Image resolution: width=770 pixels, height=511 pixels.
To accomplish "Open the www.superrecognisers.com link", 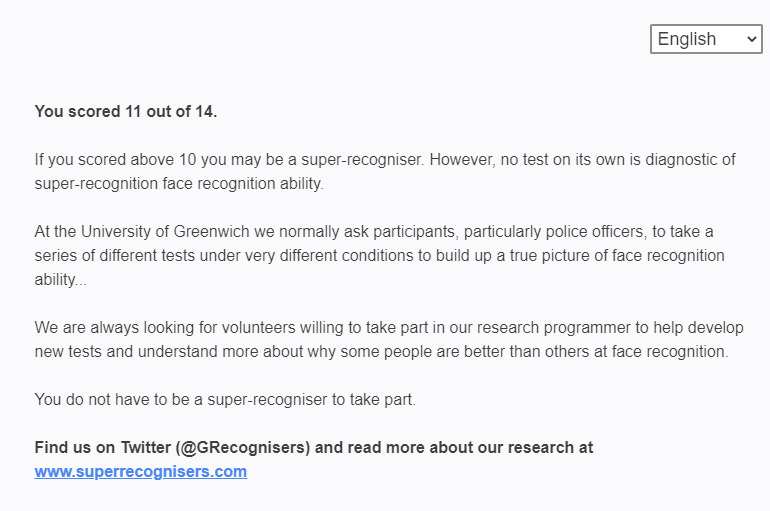I will [140, 471].
